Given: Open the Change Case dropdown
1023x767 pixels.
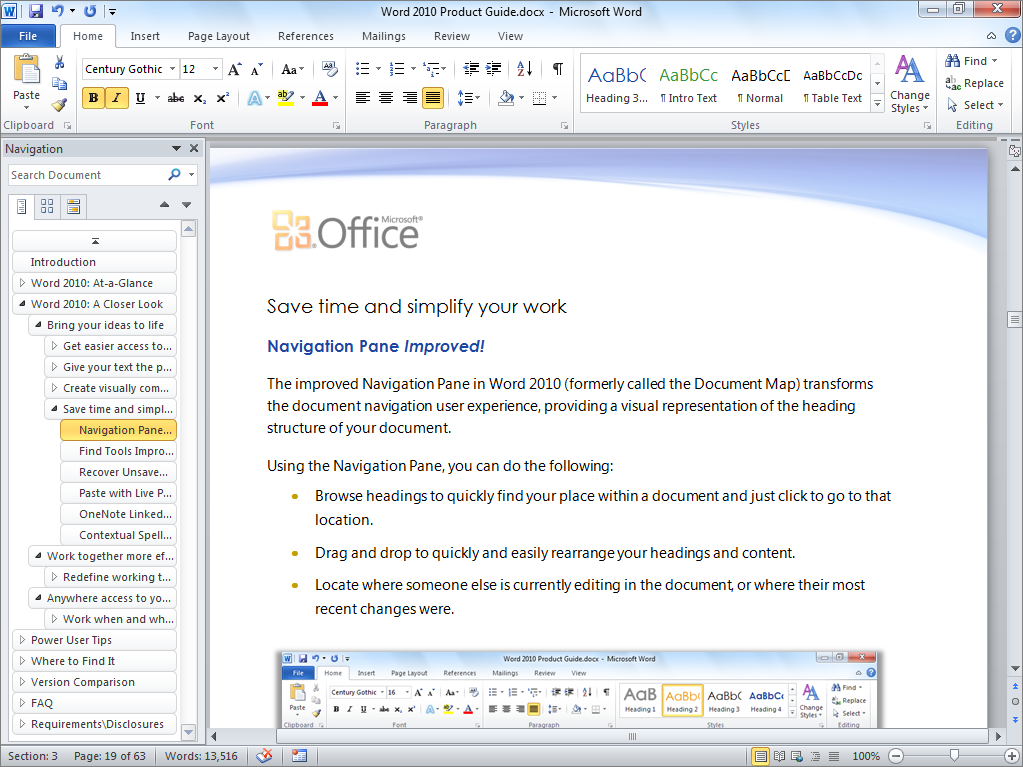Looking at the screenshot, I should coord(292,68).
